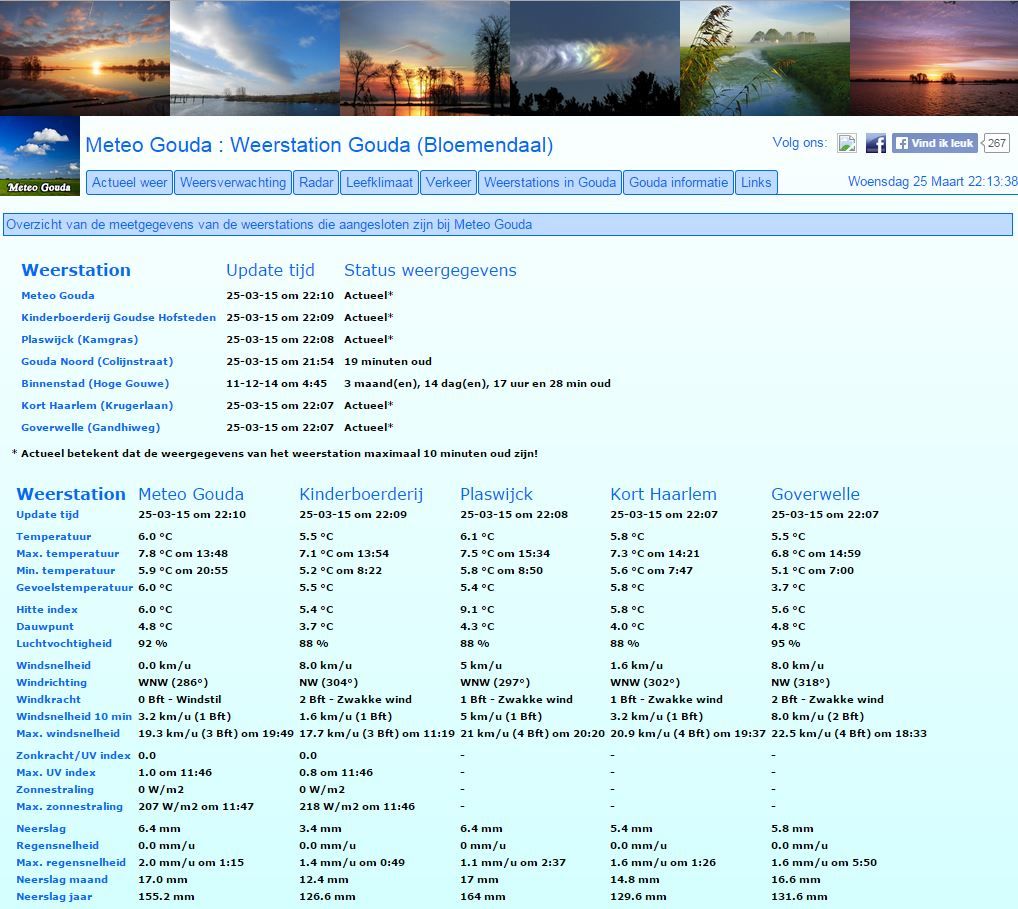Open Kort Haarlem (Krugerlaan) station link
This screenshot has width=1018, height=909.
(97, 406)
